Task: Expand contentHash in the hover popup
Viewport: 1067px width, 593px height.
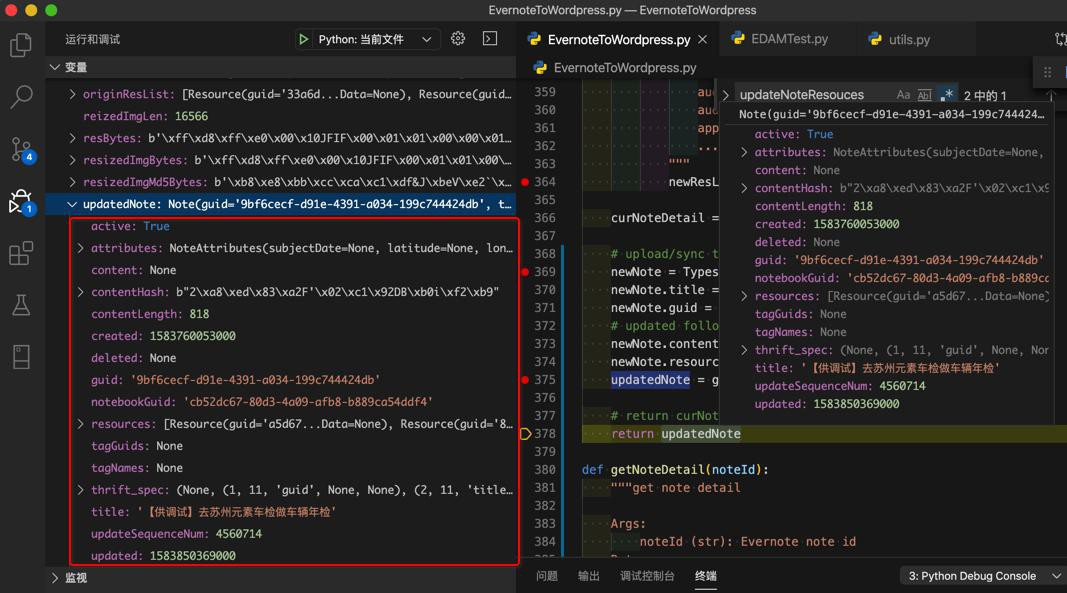Action: tap(744, 188)
